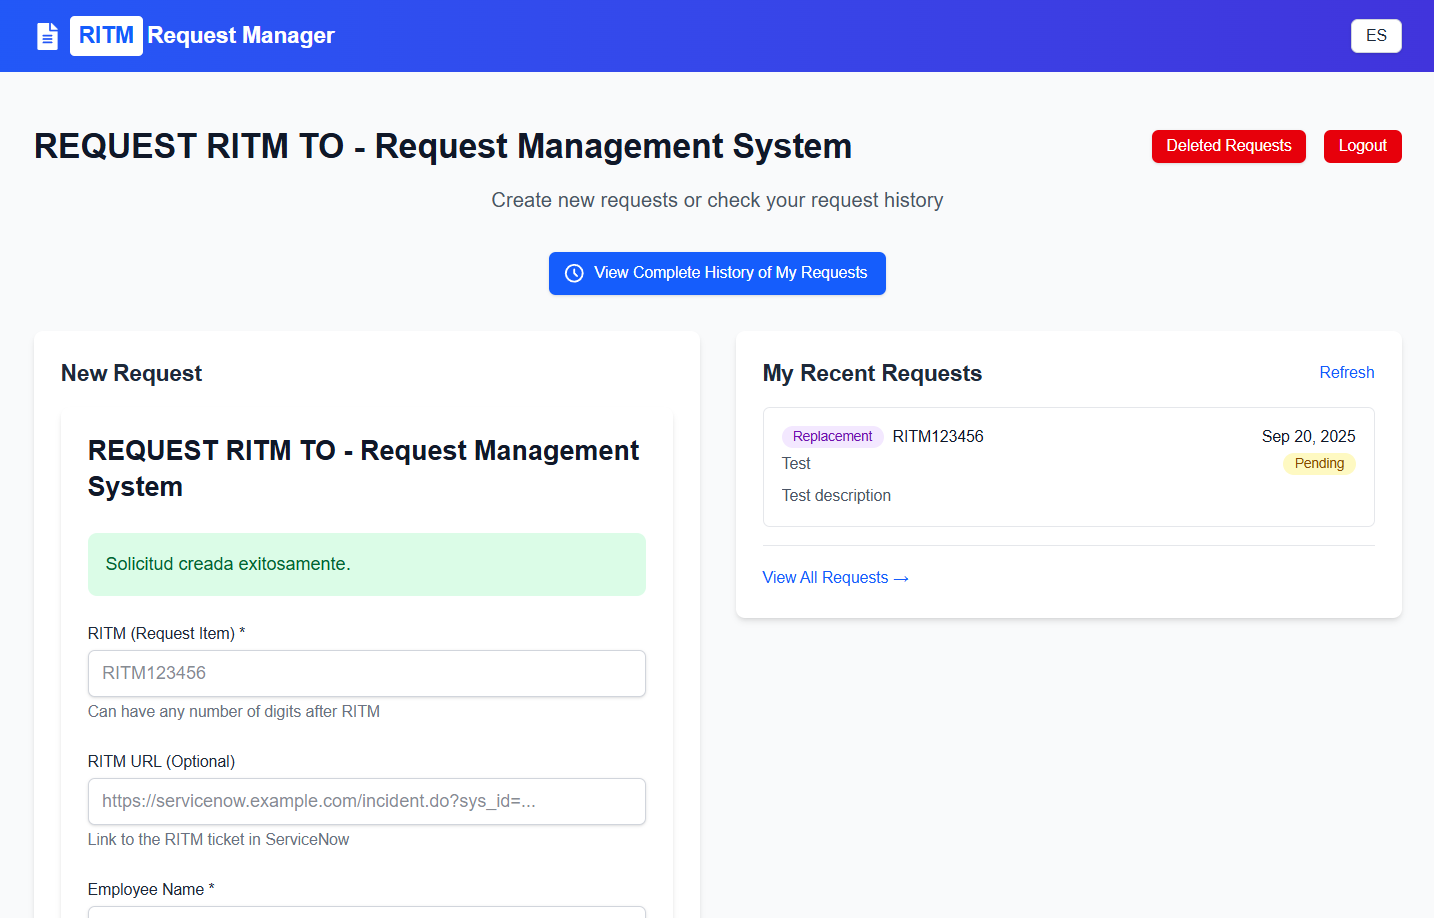
Task: Refresh My Recent Requests list
Action: click(1347, 372)
